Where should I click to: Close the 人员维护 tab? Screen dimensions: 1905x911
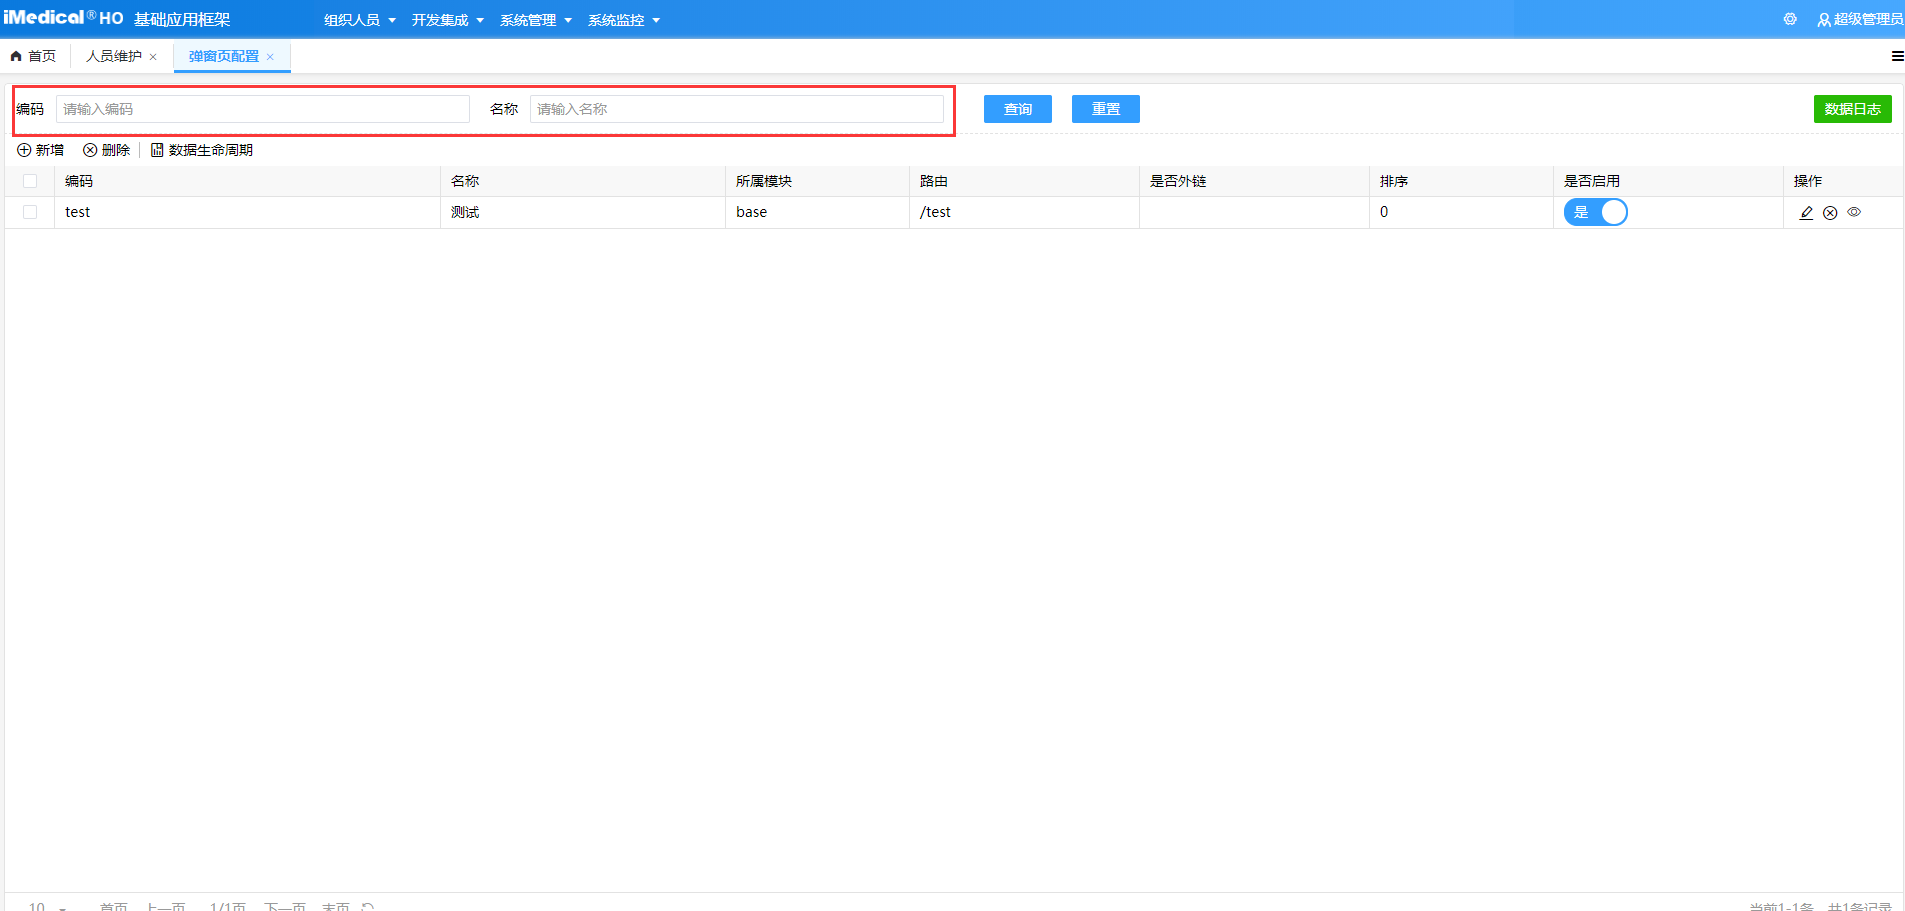tap(153, 57)
